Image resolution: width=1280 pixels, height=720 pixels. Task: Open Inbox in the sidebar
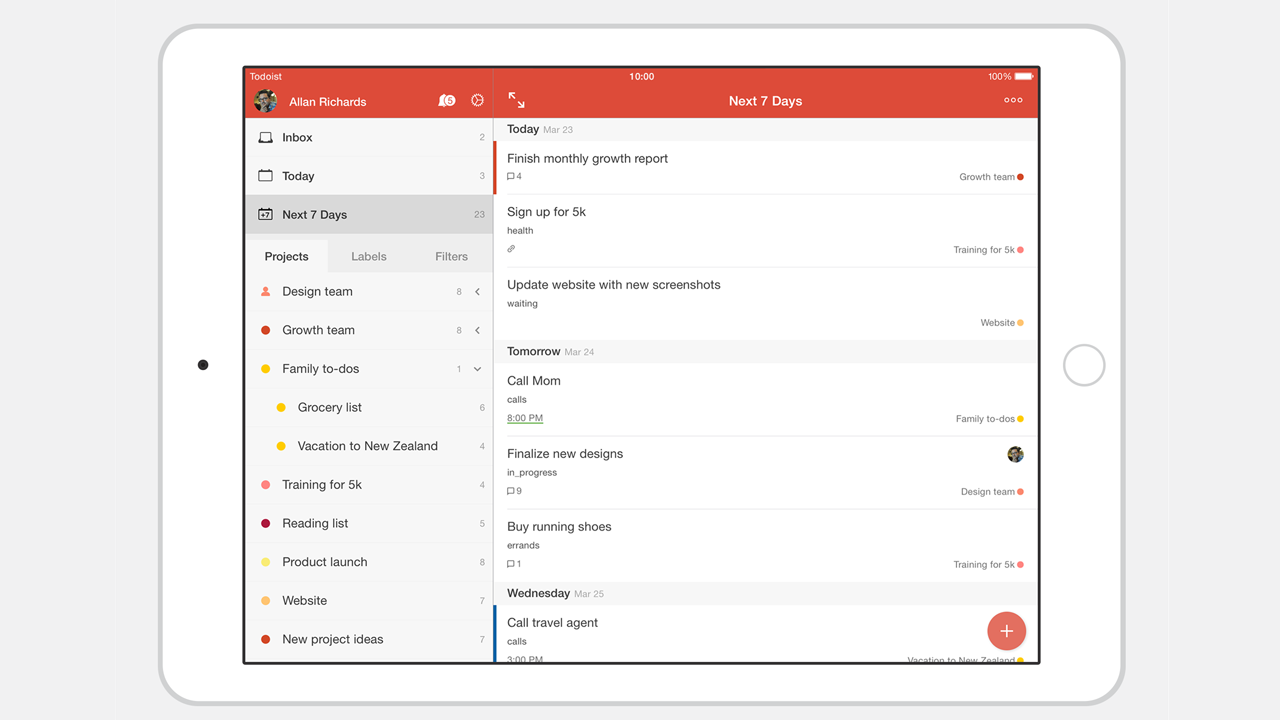point(369,137)
